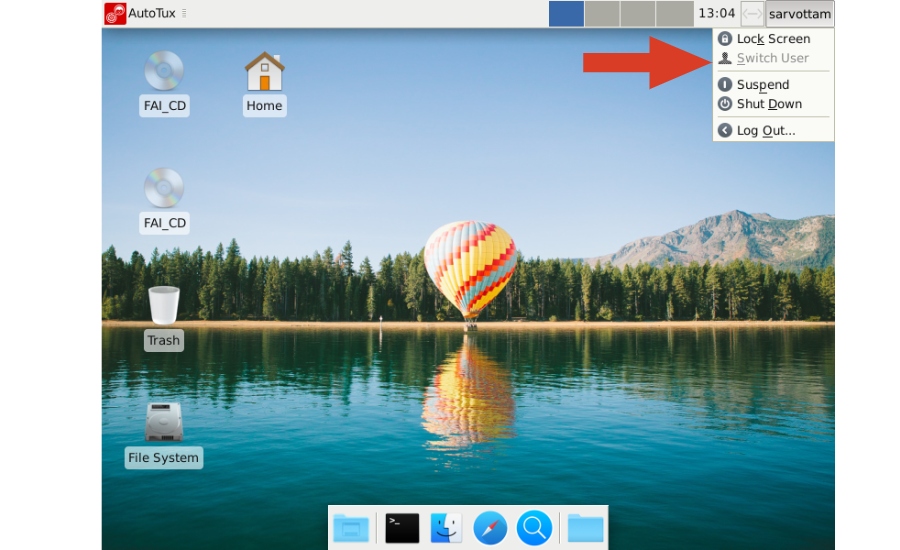Image resolution: width=900 pixels, height=550 pixels.
Task: Click the arrow icon beside Log Out
Action: point(725,130)
